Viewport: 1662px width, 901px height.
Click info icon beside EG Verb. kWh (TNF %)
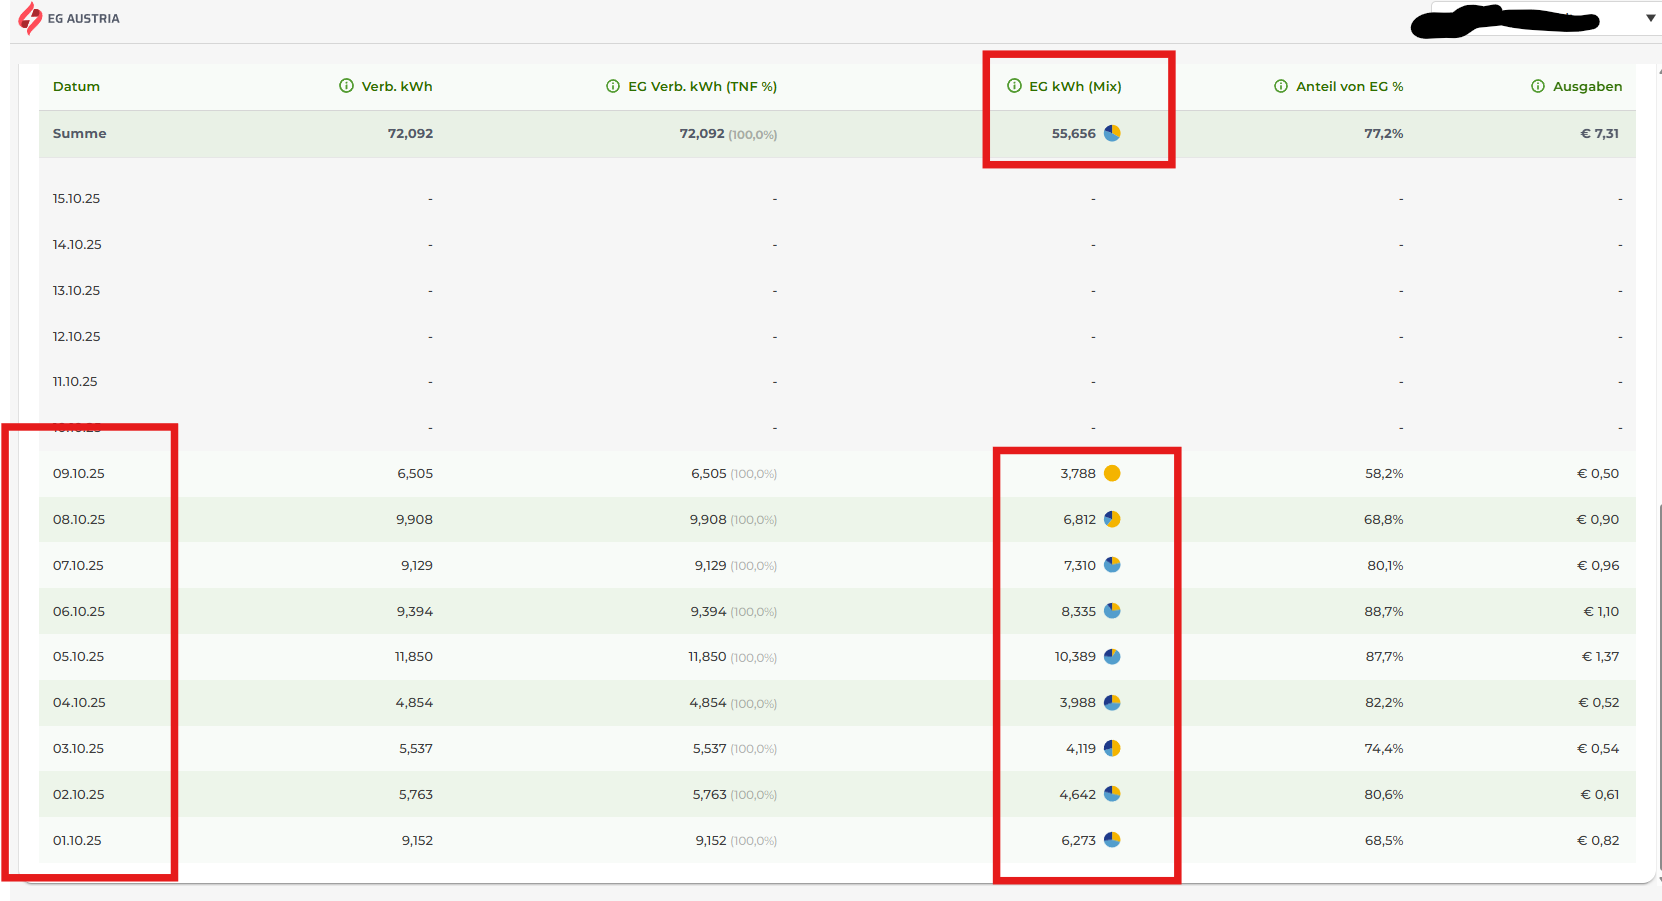click(613, 86)
